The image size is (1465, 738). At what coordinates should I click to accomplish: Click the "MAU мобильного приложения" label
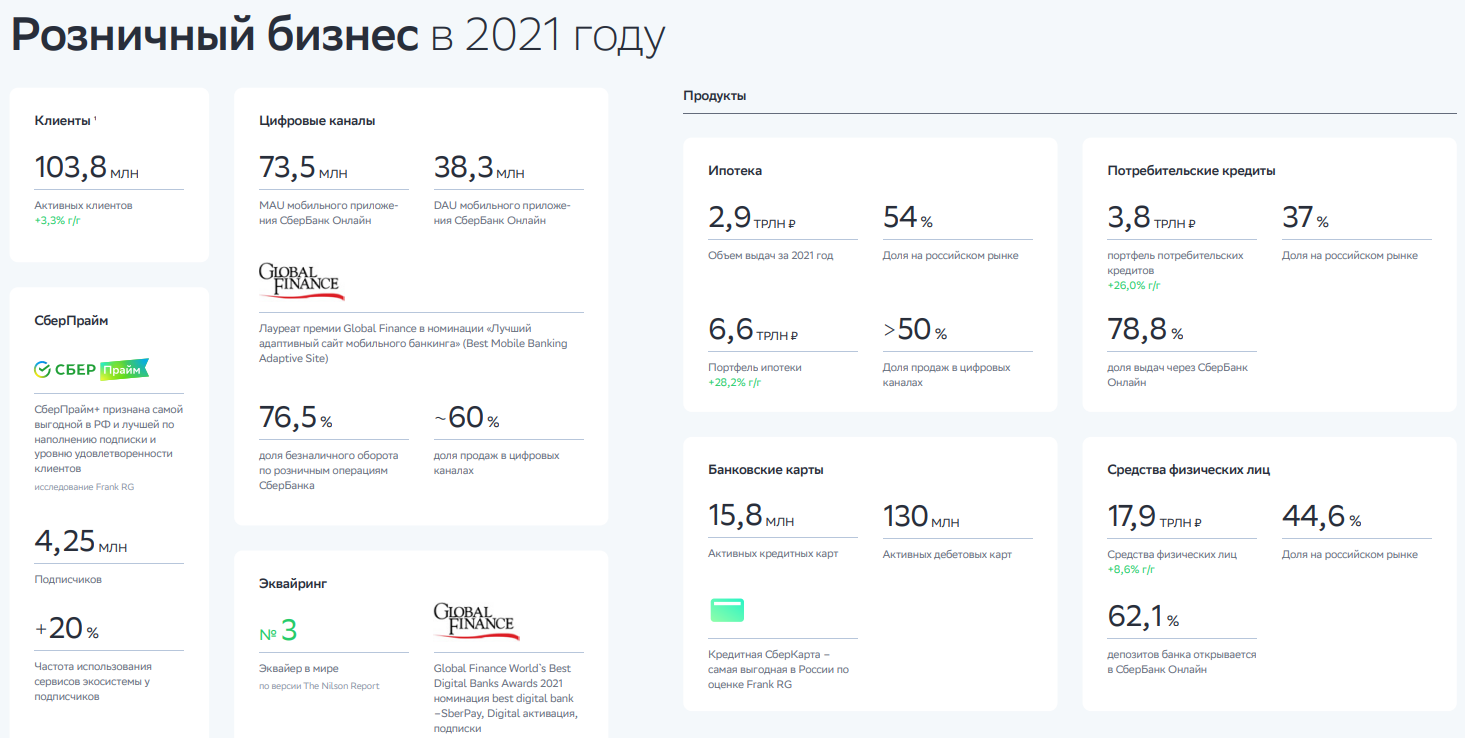(x=328, y=212)
